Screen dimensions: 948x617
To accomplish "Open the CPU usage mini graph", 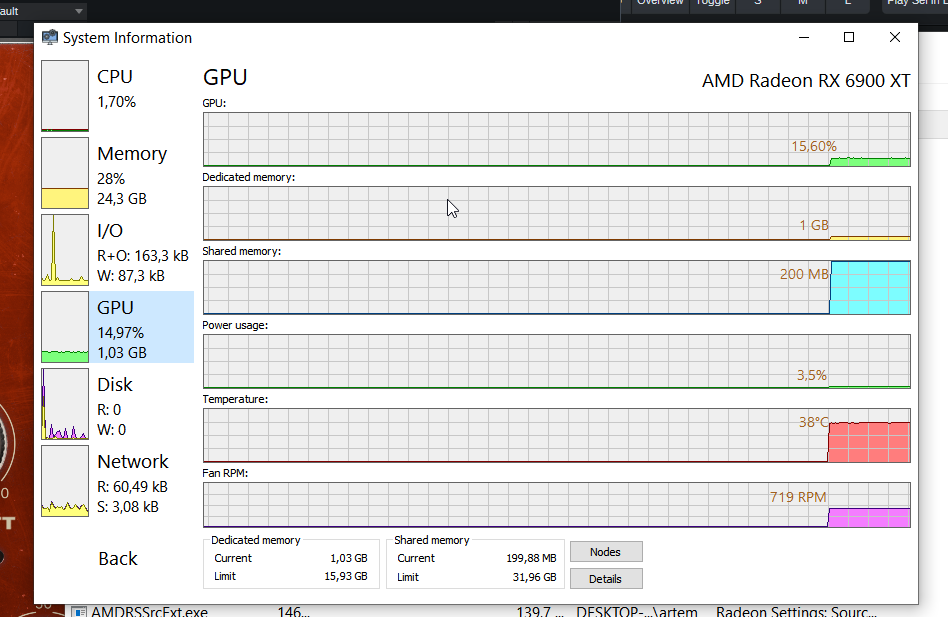I will coord(65,95).
